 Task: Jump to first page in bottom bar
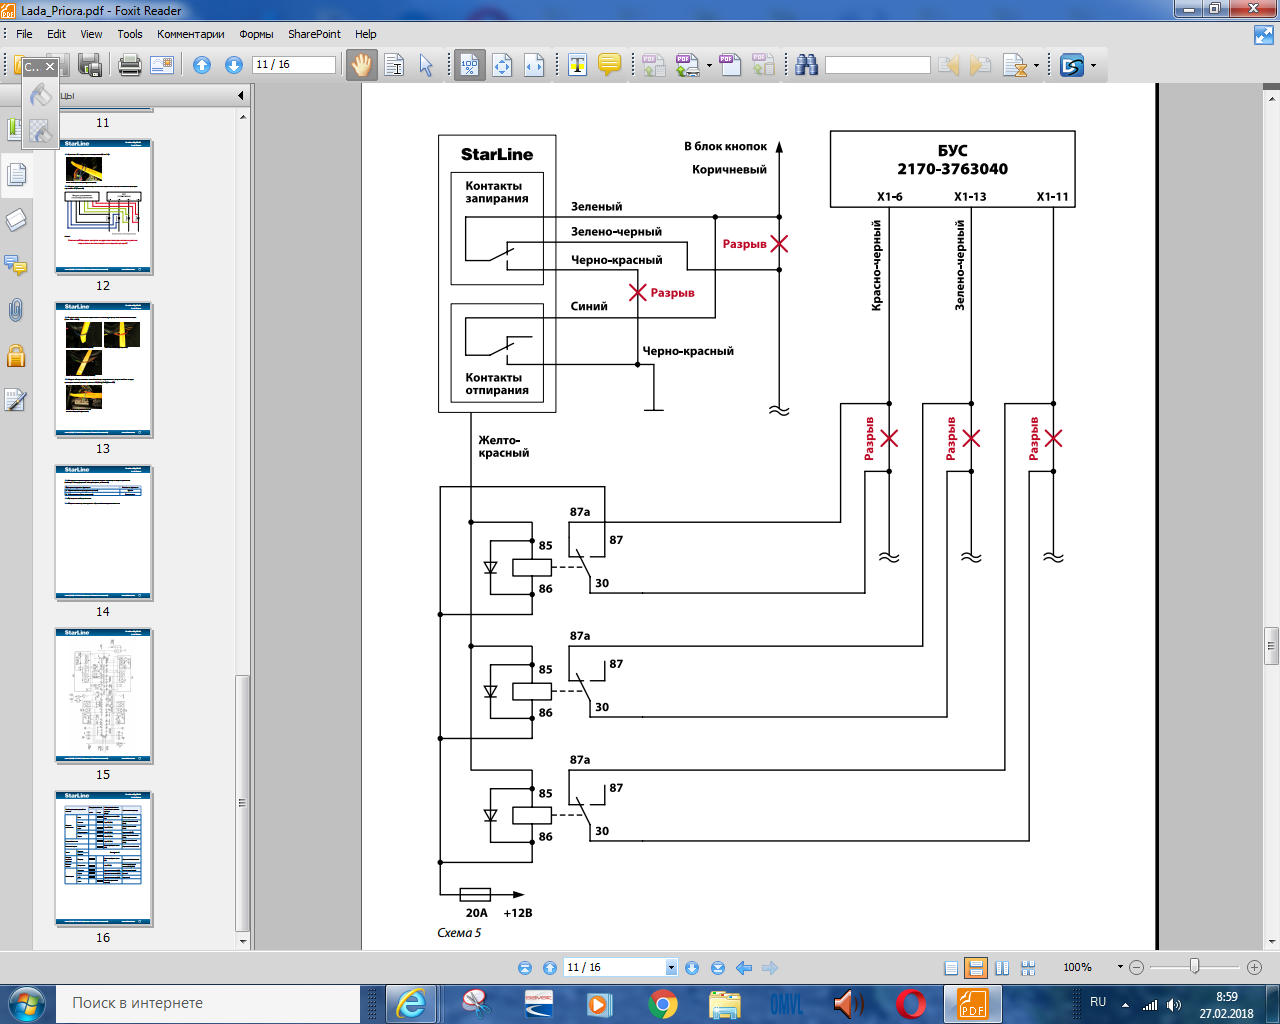point(525,968)
